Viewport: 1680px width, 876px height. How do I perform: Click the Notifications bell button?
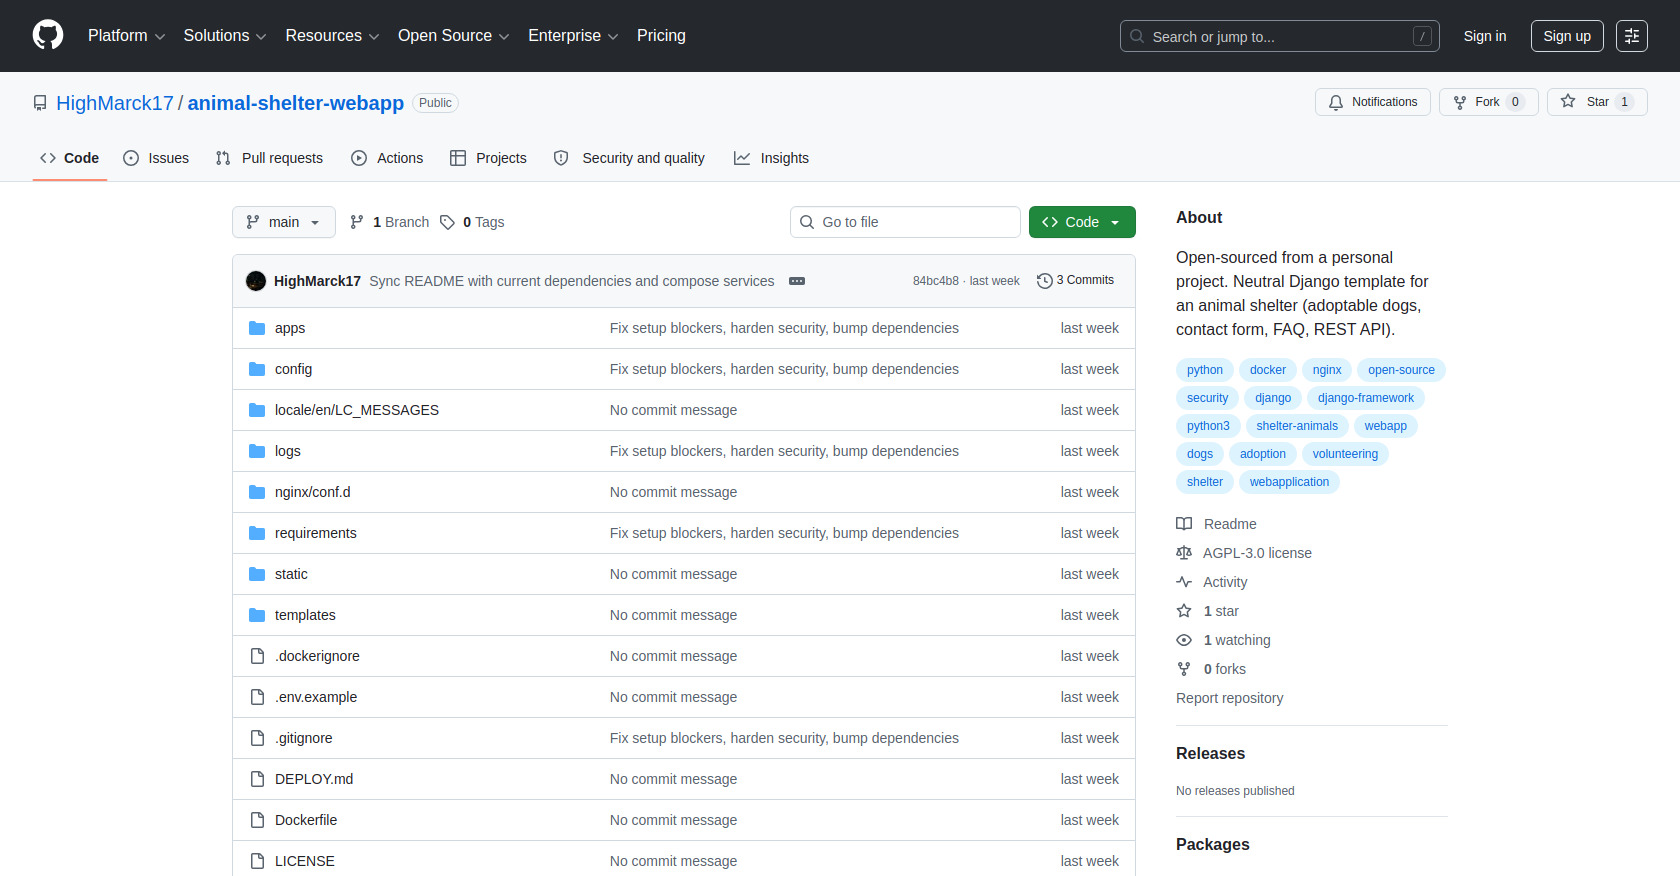coord(1372,102)
